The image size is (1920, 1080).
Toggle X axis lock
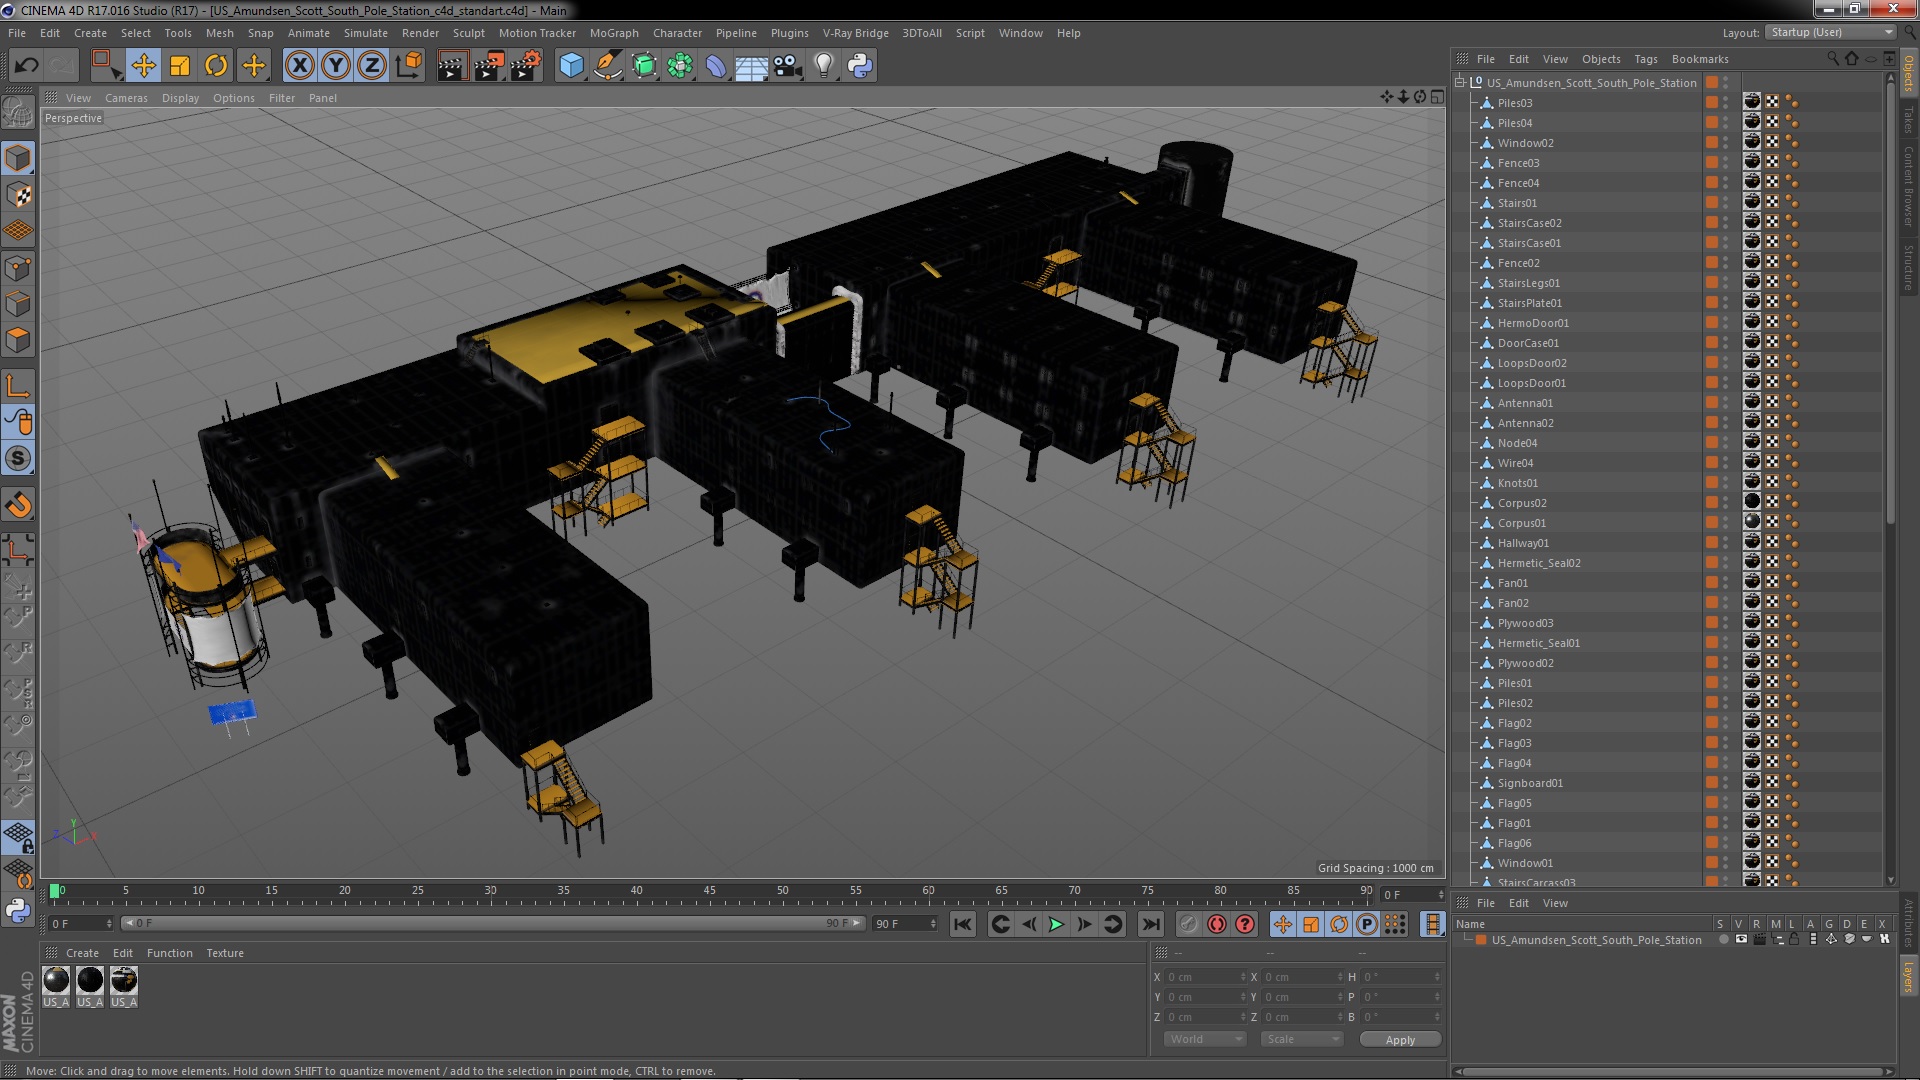pos(299,66)
